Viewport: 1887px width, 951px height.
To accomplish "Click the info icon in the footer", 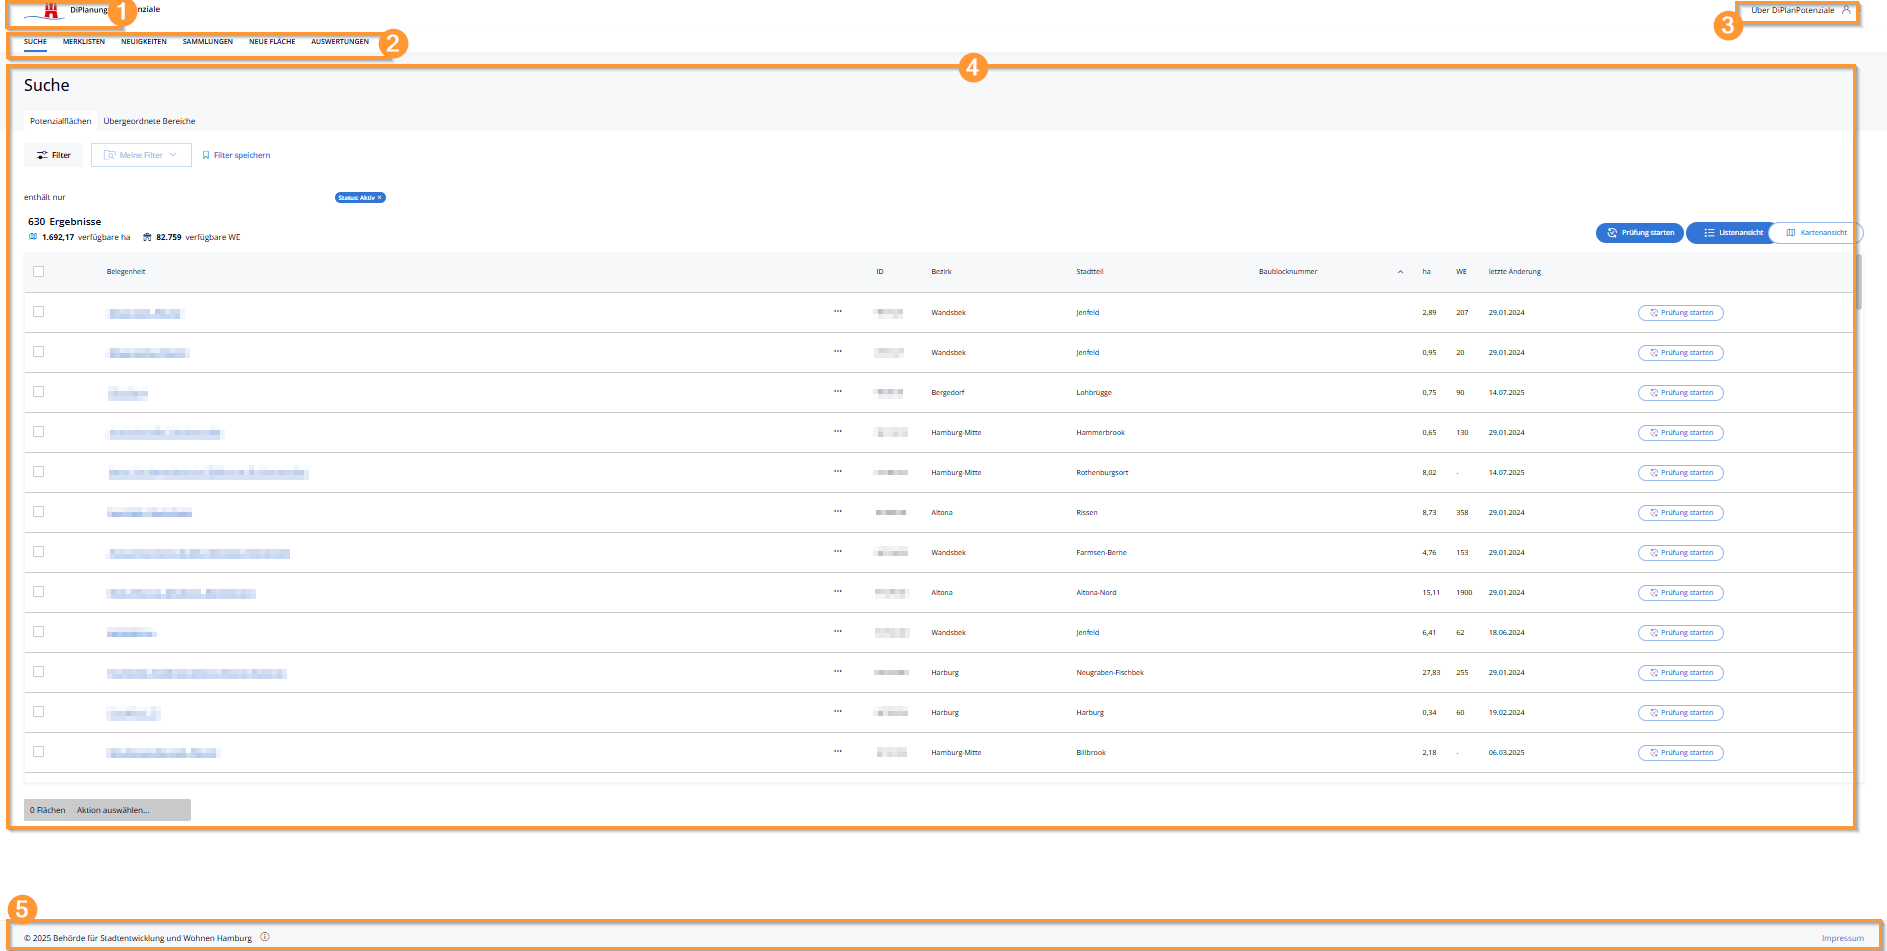I will click(x=265, y=937).
